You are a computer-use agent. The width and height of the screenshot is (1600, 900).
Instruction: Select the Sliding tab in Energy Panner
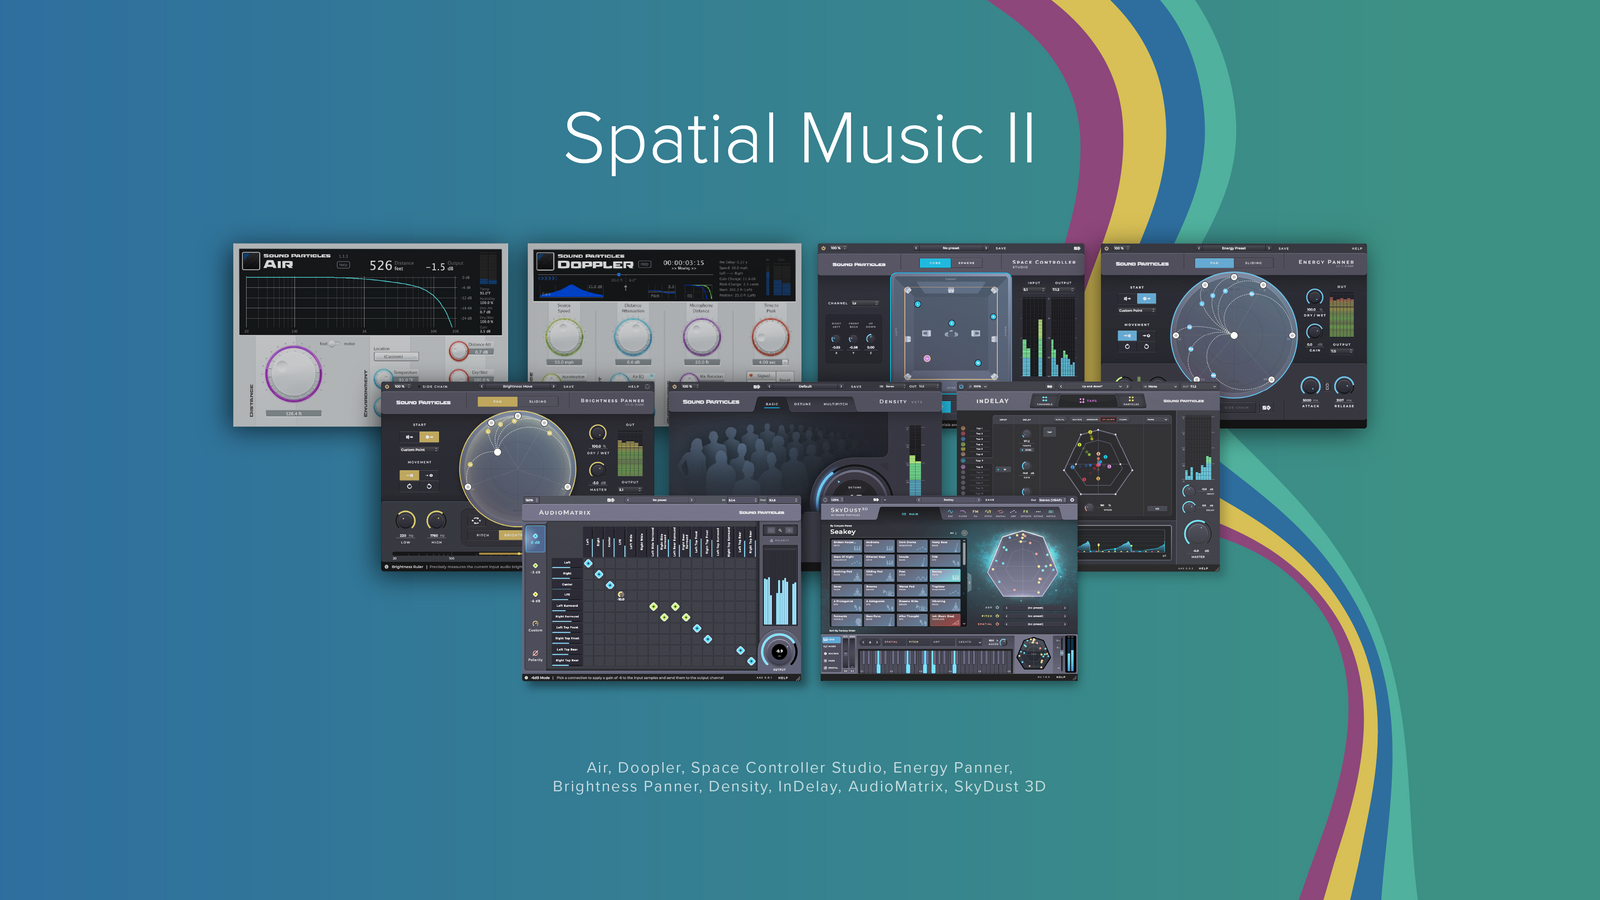click(1253, 263)
